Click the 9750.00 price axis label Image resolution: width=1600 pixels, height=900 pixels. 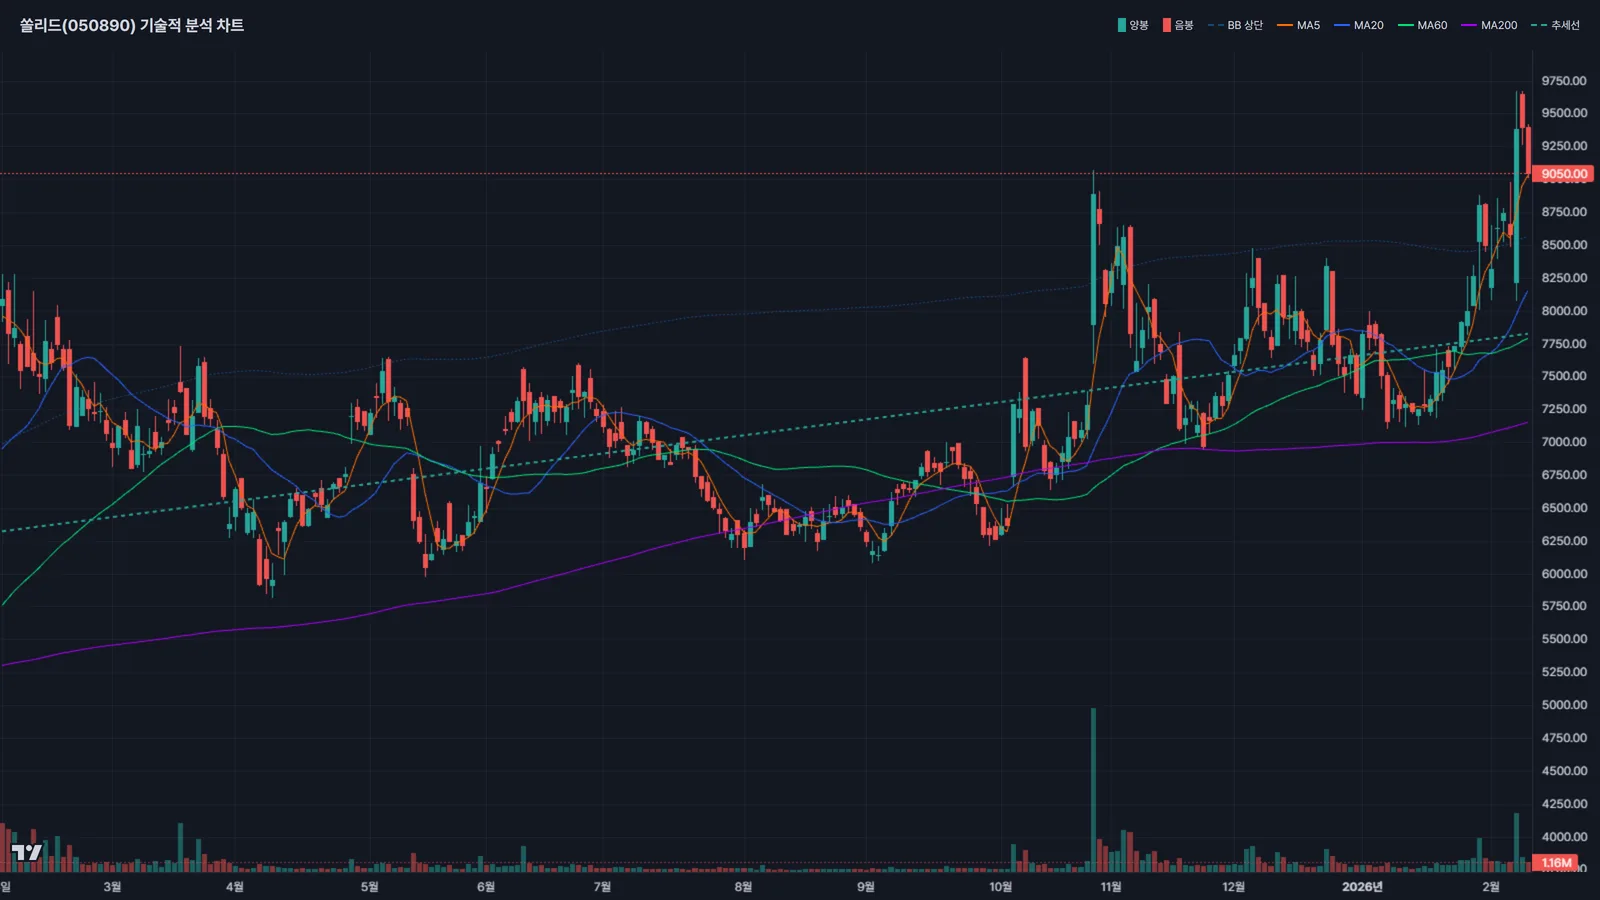(x=1564, y=81)
